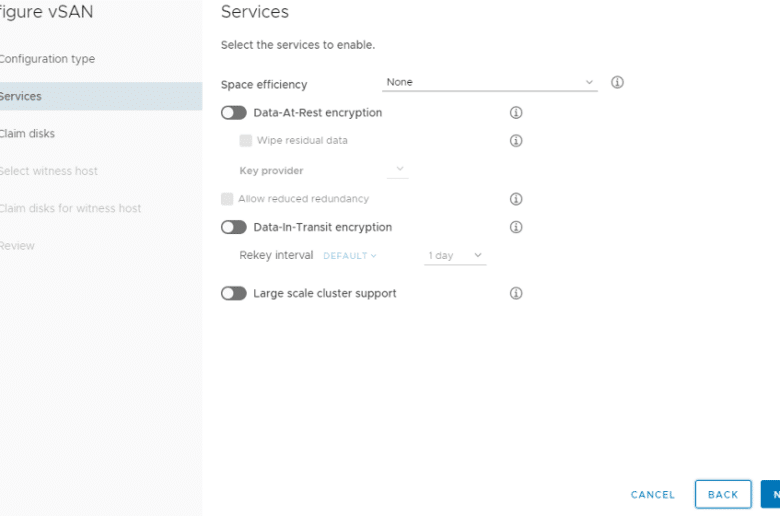780x516 pixels.
Task: Check the Allow reduced redundancy checkbox
Action: coord(227,199)
